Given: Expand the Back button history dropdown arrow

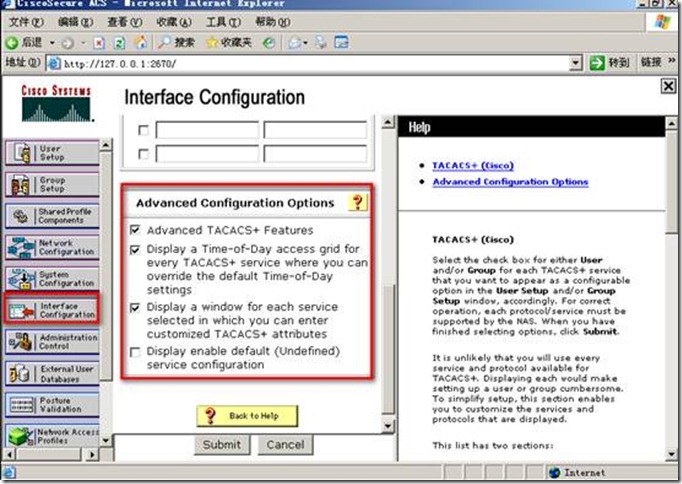Looking at the screenshot, I should [52, 43].
